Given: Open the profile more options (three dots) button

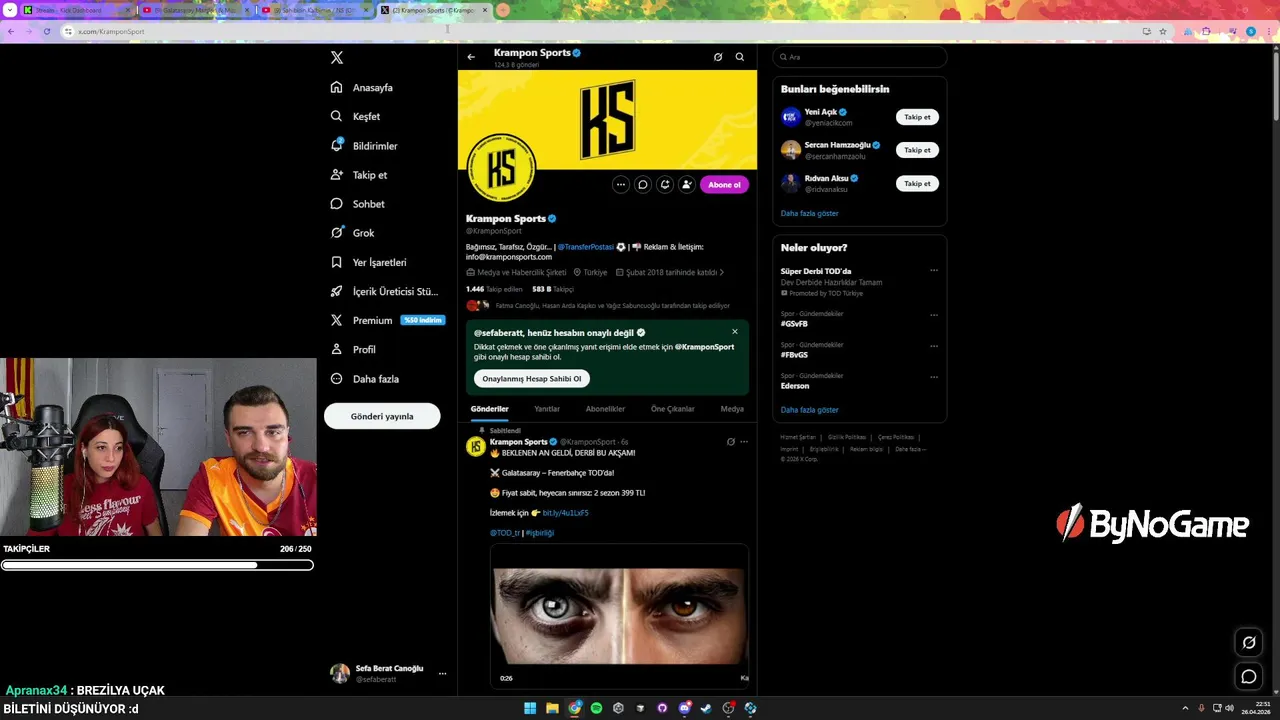Looking at the screenshot, I should (621, 184).
